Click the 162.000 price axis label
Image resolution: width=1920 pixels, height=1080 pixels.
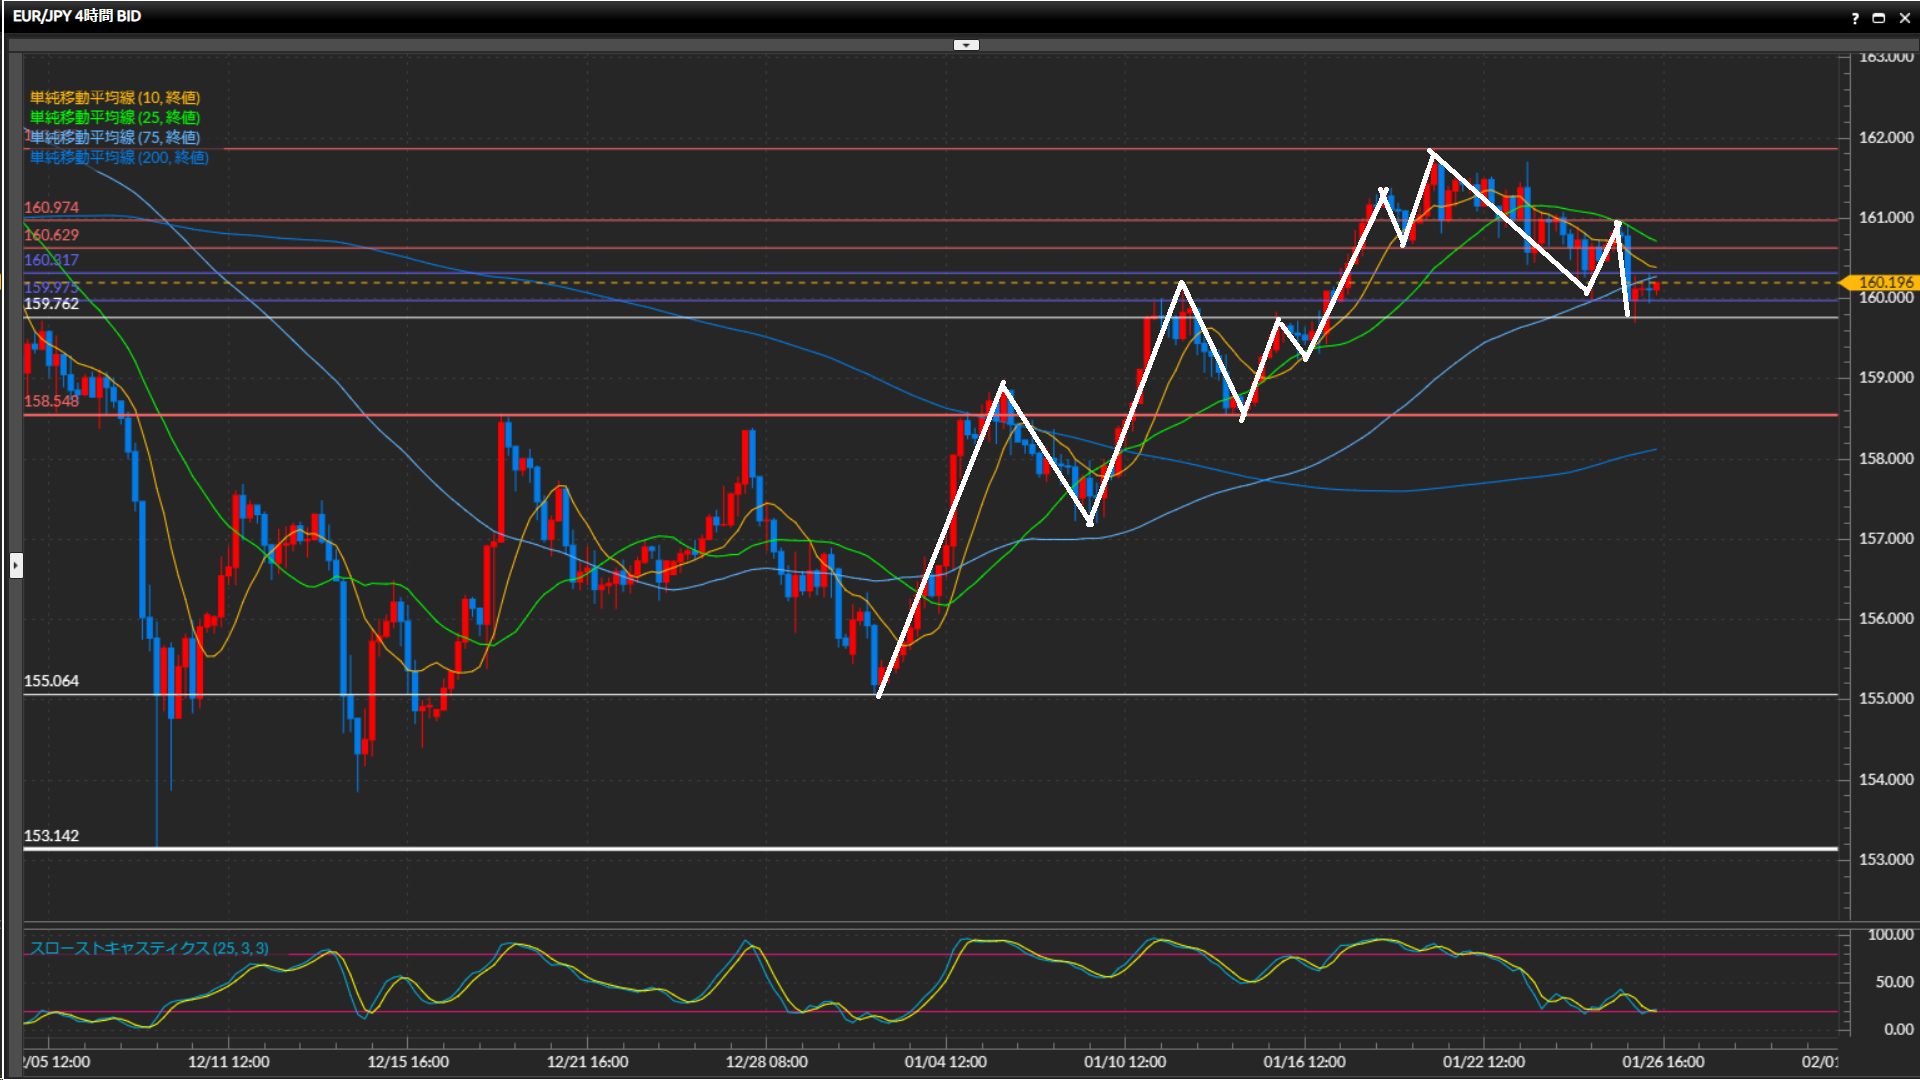(1885, 138)
